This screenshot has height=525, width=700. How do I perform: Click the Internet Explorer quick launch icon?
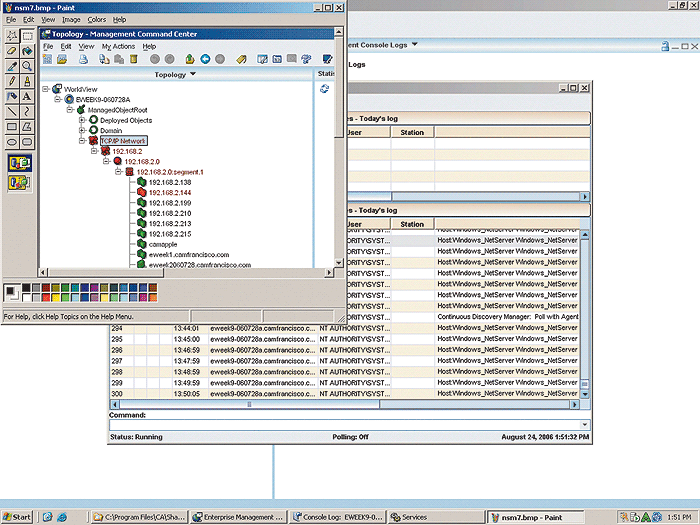(x=62, y=517)
